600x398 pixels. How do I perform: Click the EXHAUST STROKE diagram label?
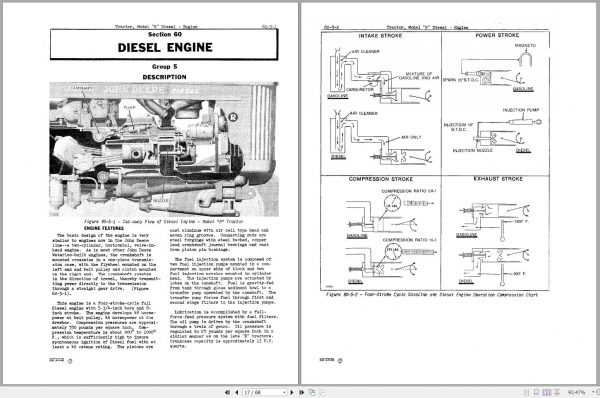click(x=498, y=179)
